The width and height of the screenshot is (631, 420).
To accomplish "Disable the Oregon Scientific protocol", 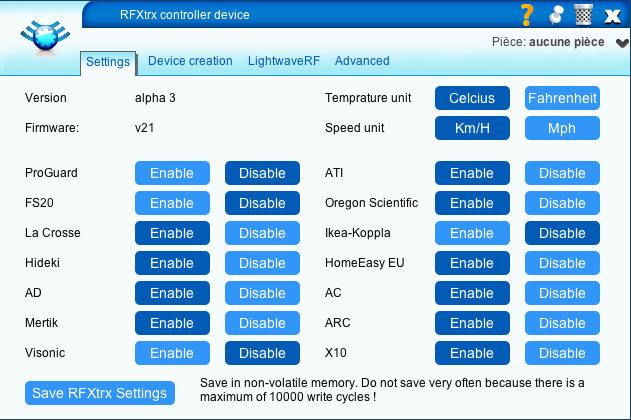I will tap(562, 203).
